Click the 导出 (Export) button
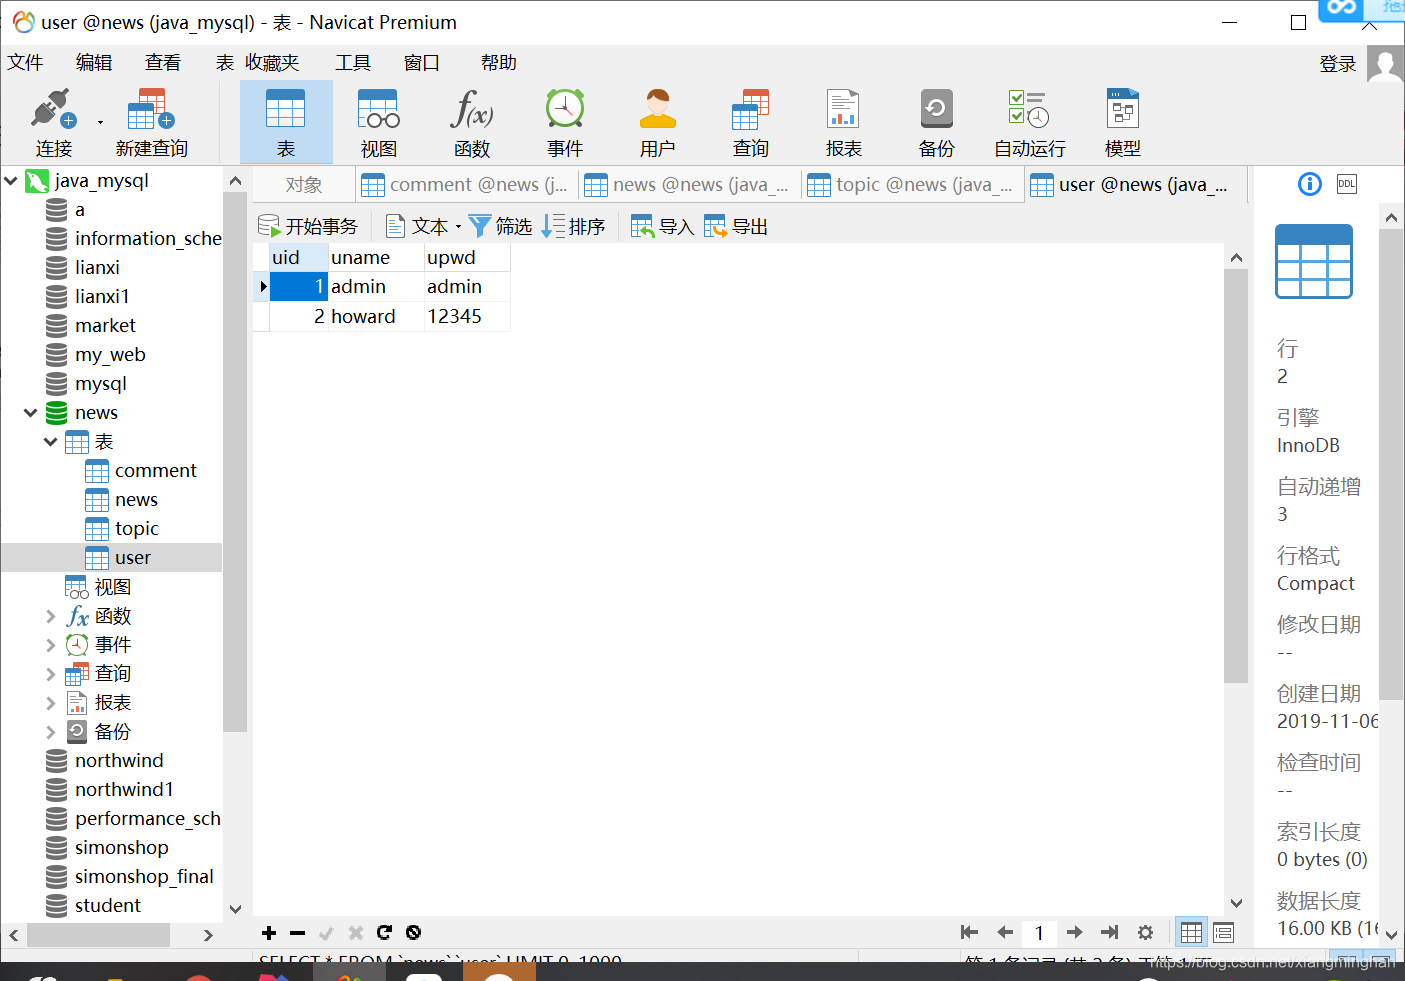The image size is (1405, 981). (736, 226)
